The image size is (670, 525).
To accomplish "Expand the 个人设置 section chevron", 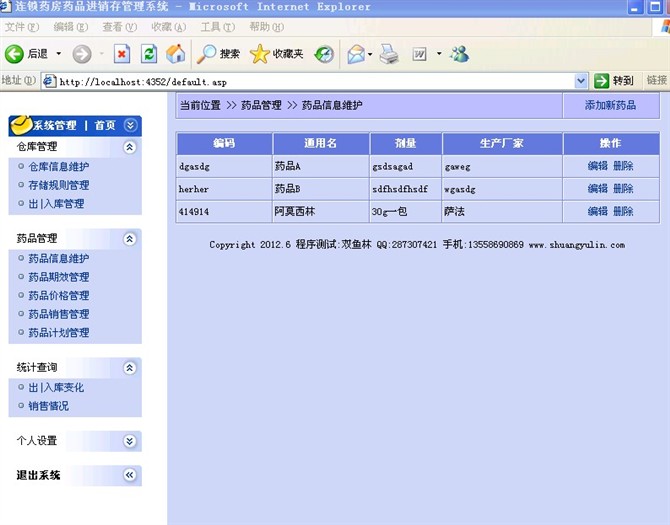I will click(129, 441).
